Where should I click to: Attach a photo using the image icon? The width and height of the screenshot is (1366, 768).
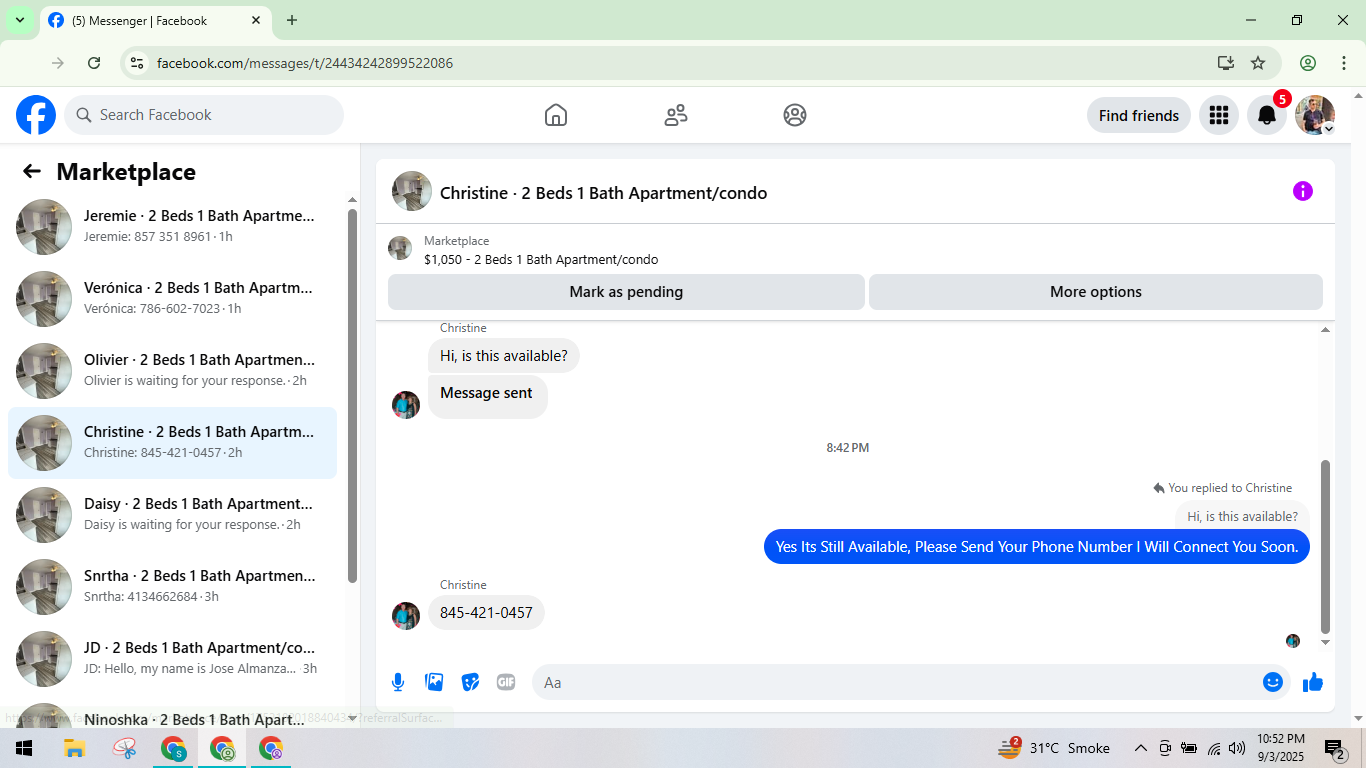pos(434,682)
